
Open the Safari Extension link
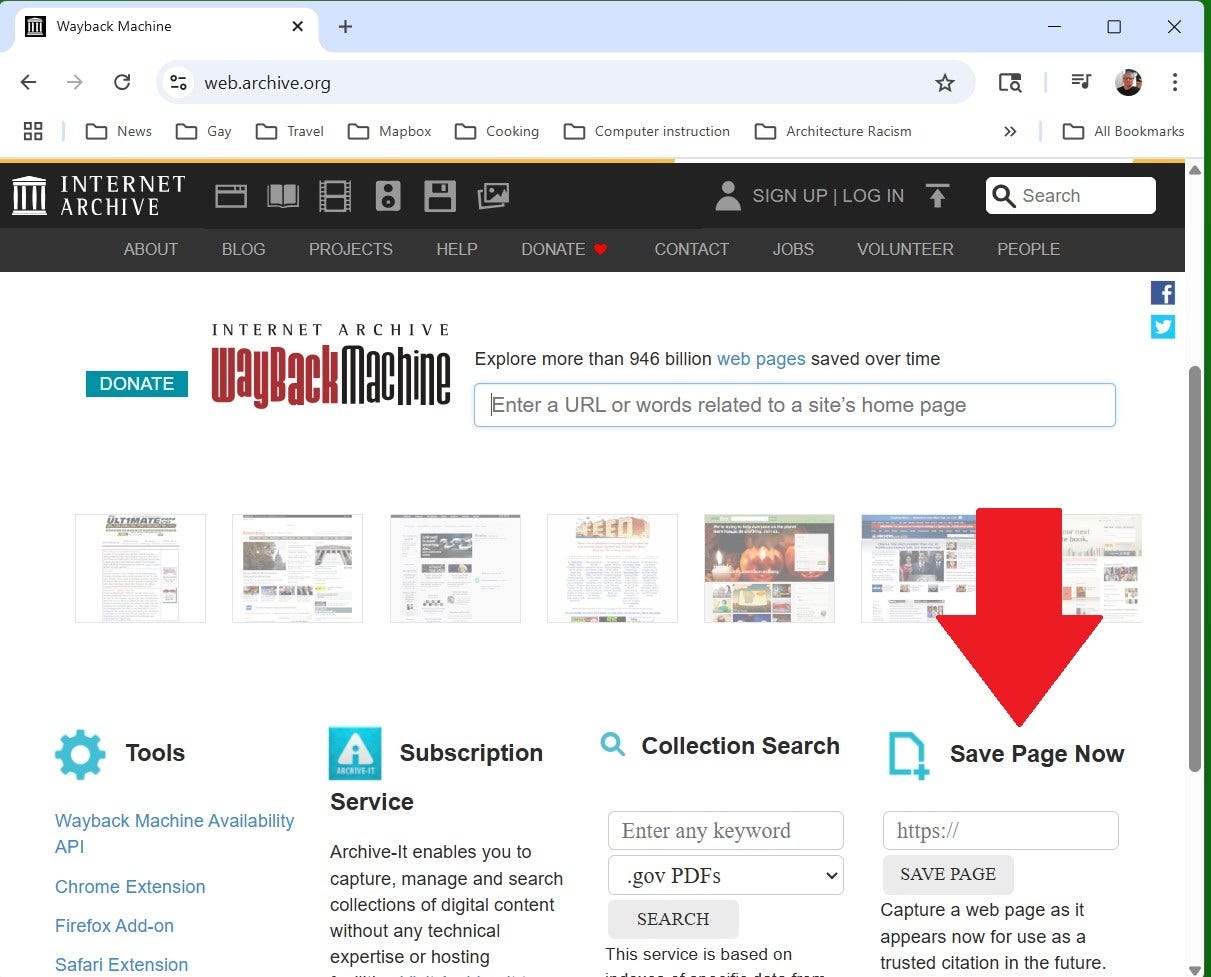coord(121,965)
